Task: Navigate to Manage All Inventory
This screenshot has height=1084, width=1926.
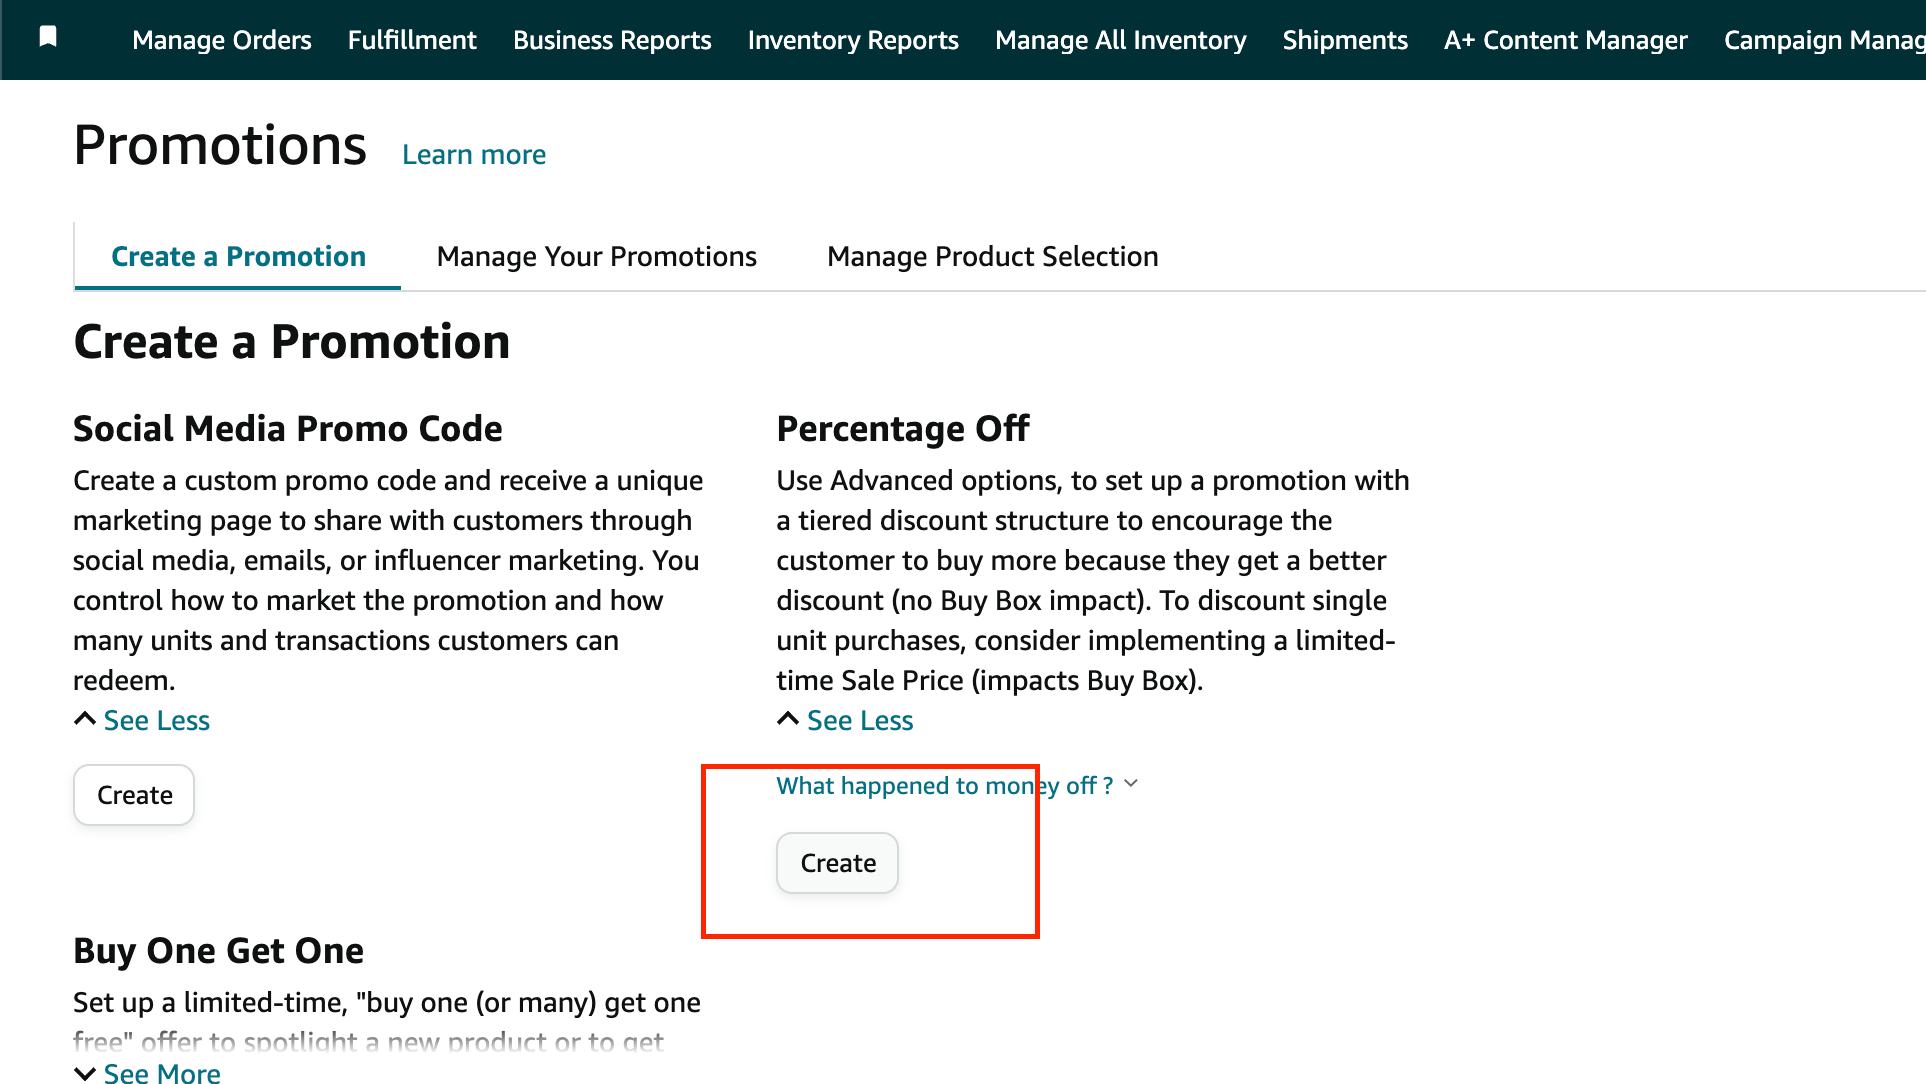Action: (x=1120, y=40)
